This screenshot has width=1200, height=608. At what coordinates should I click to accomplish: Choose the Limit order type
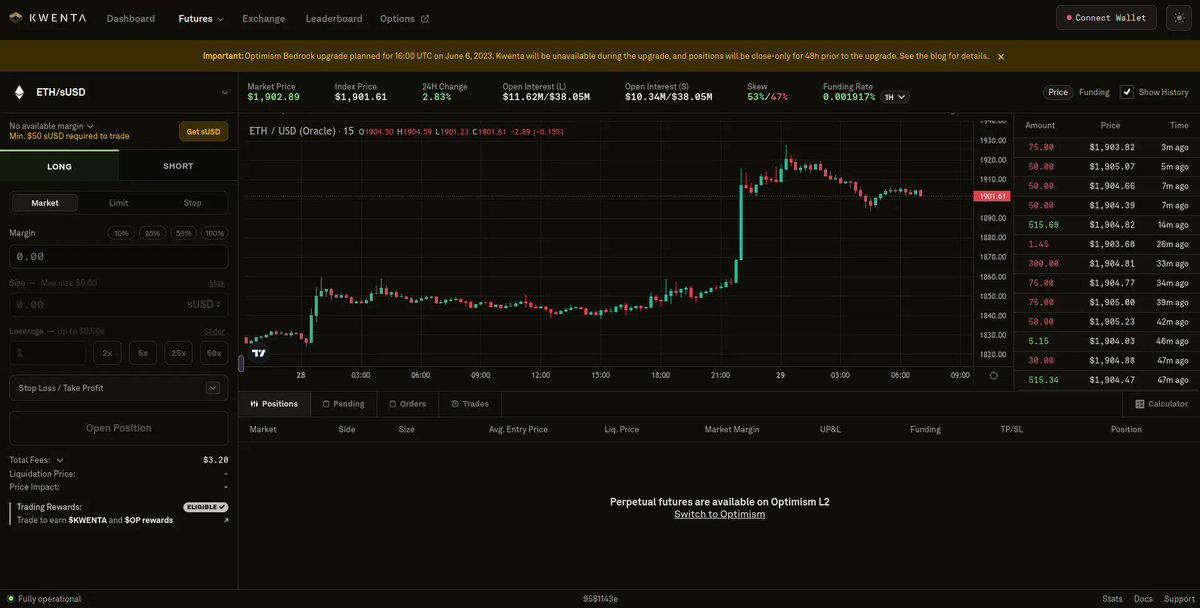(118, 203)
